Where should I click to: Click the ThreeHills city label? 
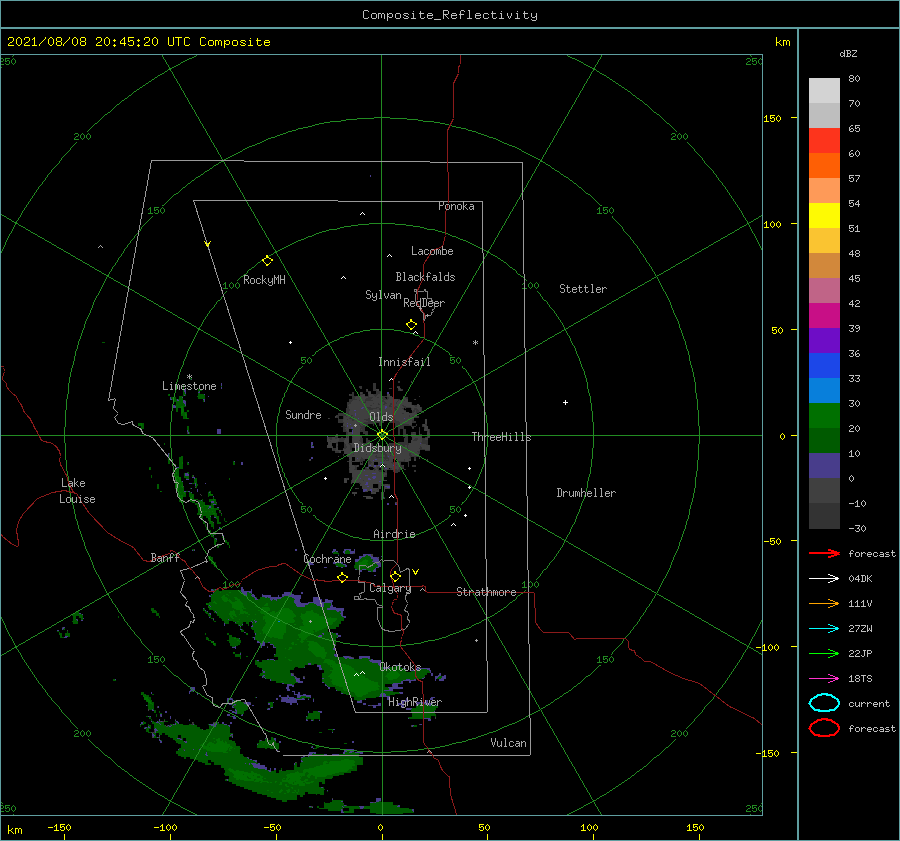point(501,437)
